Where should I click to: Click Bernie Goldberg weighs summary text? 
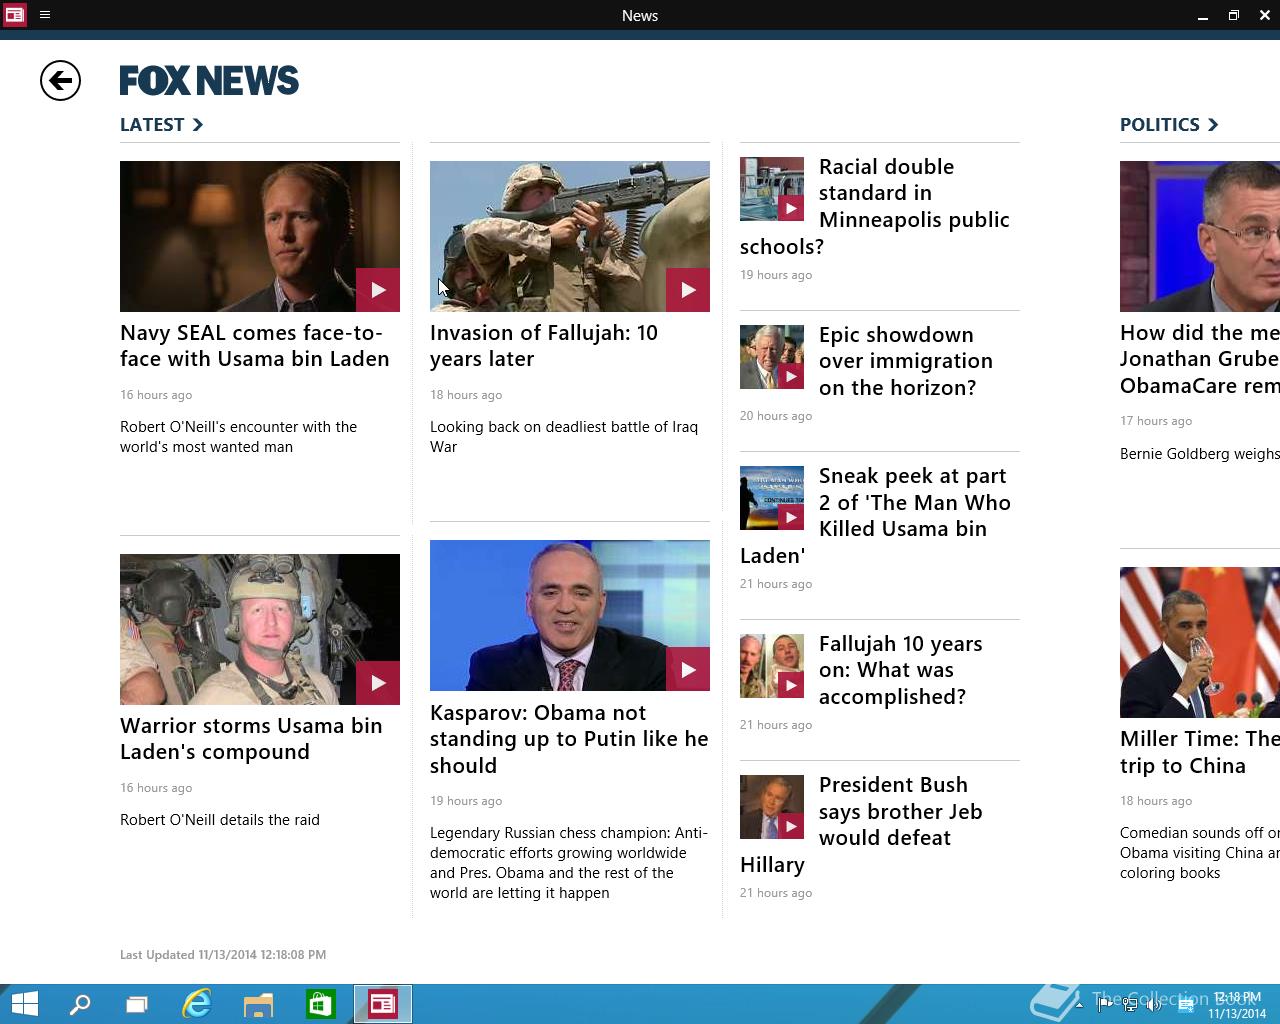click(1200, 454)
